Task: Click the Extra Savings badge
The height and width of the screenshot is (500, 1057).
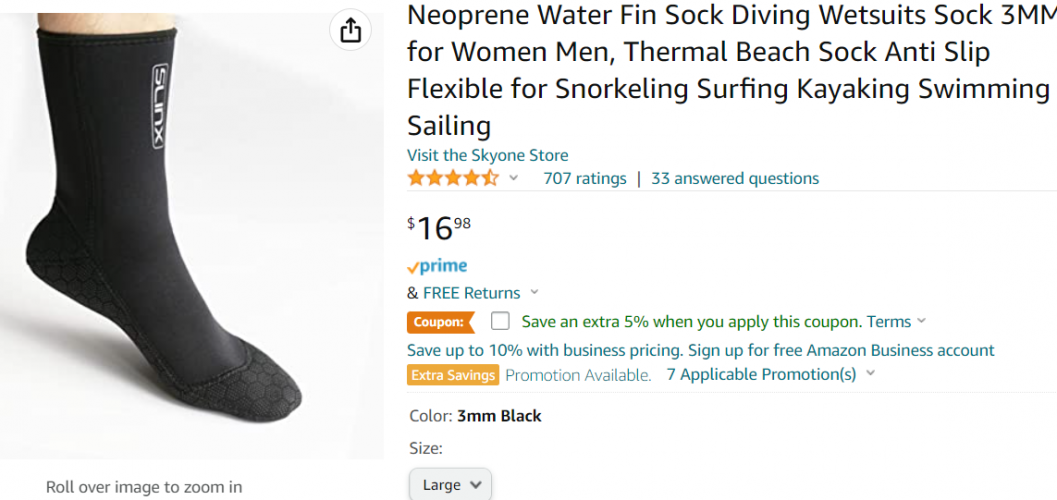Action: coord(452,375)
